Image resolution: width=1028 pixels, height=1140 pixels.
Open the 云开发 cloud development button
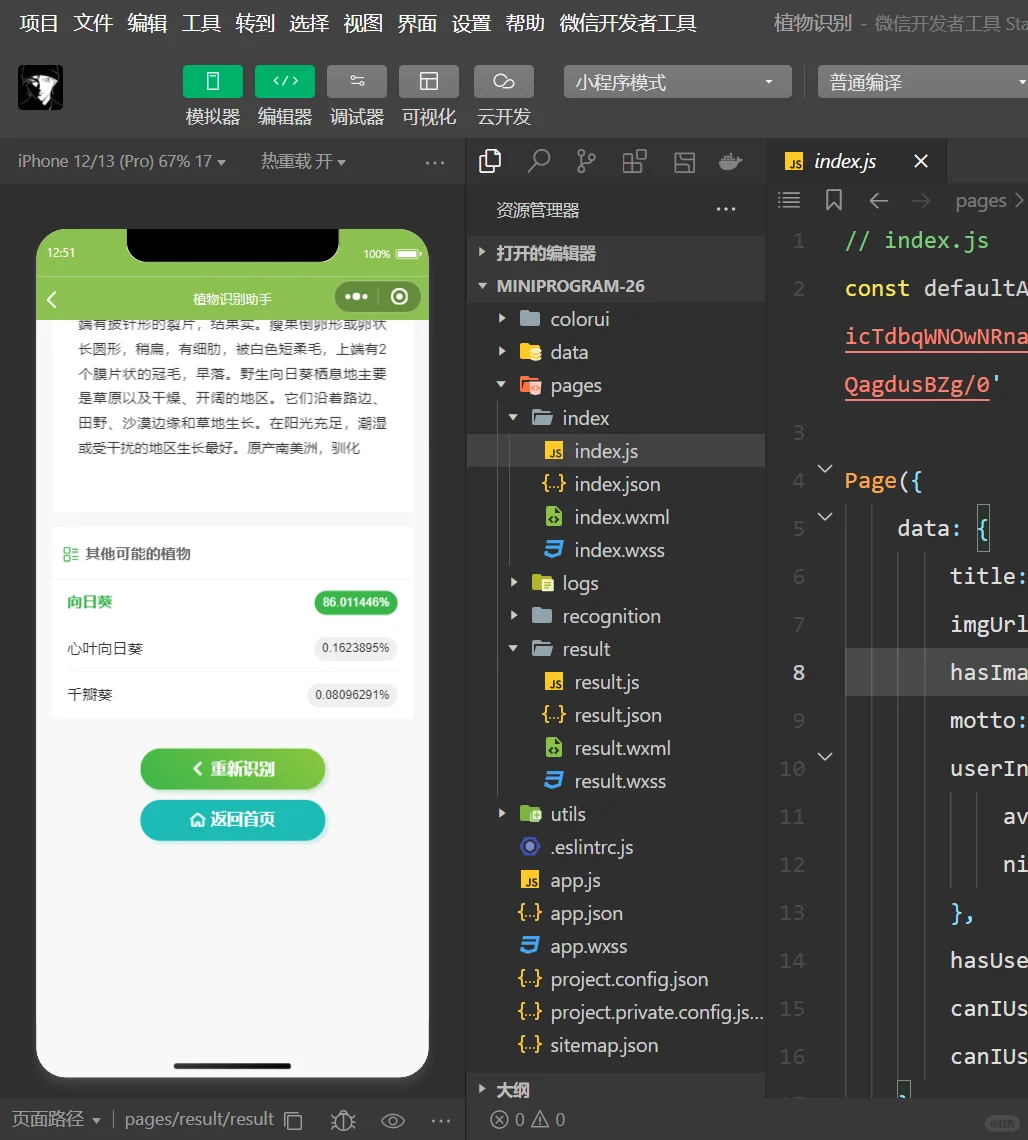503,81
